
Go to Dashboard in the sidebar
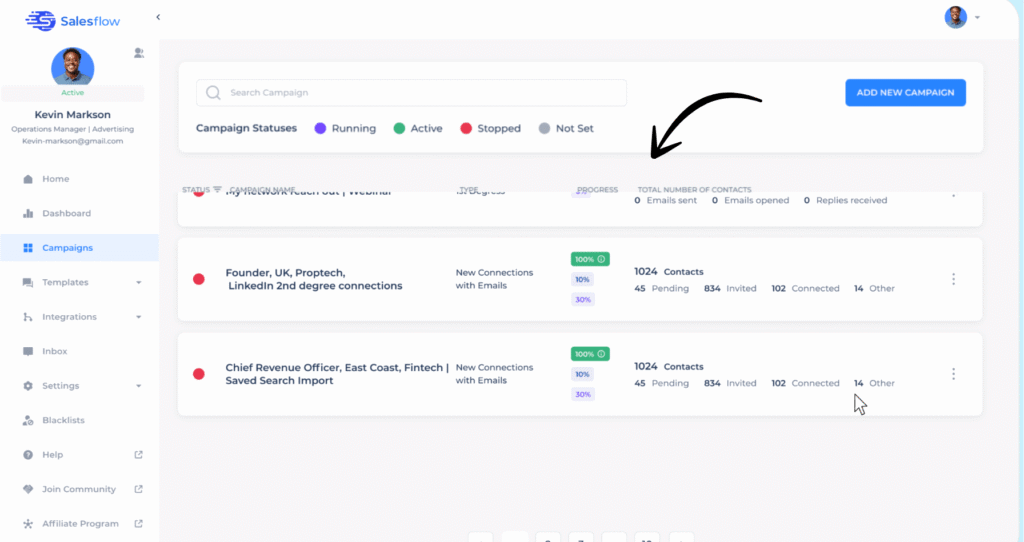tap(66, 213)
